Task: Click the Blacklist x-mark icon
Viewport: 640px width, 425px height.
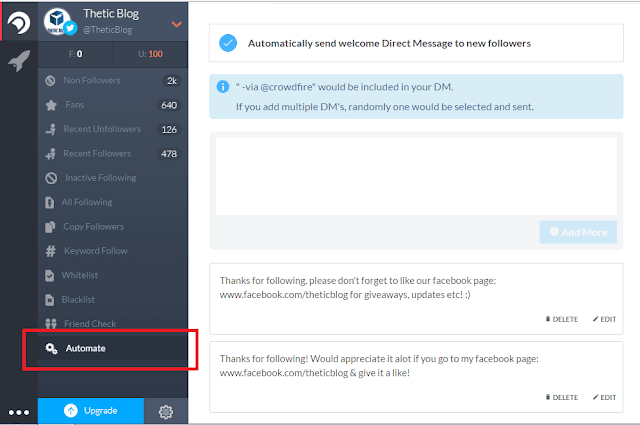Action: 49,300
